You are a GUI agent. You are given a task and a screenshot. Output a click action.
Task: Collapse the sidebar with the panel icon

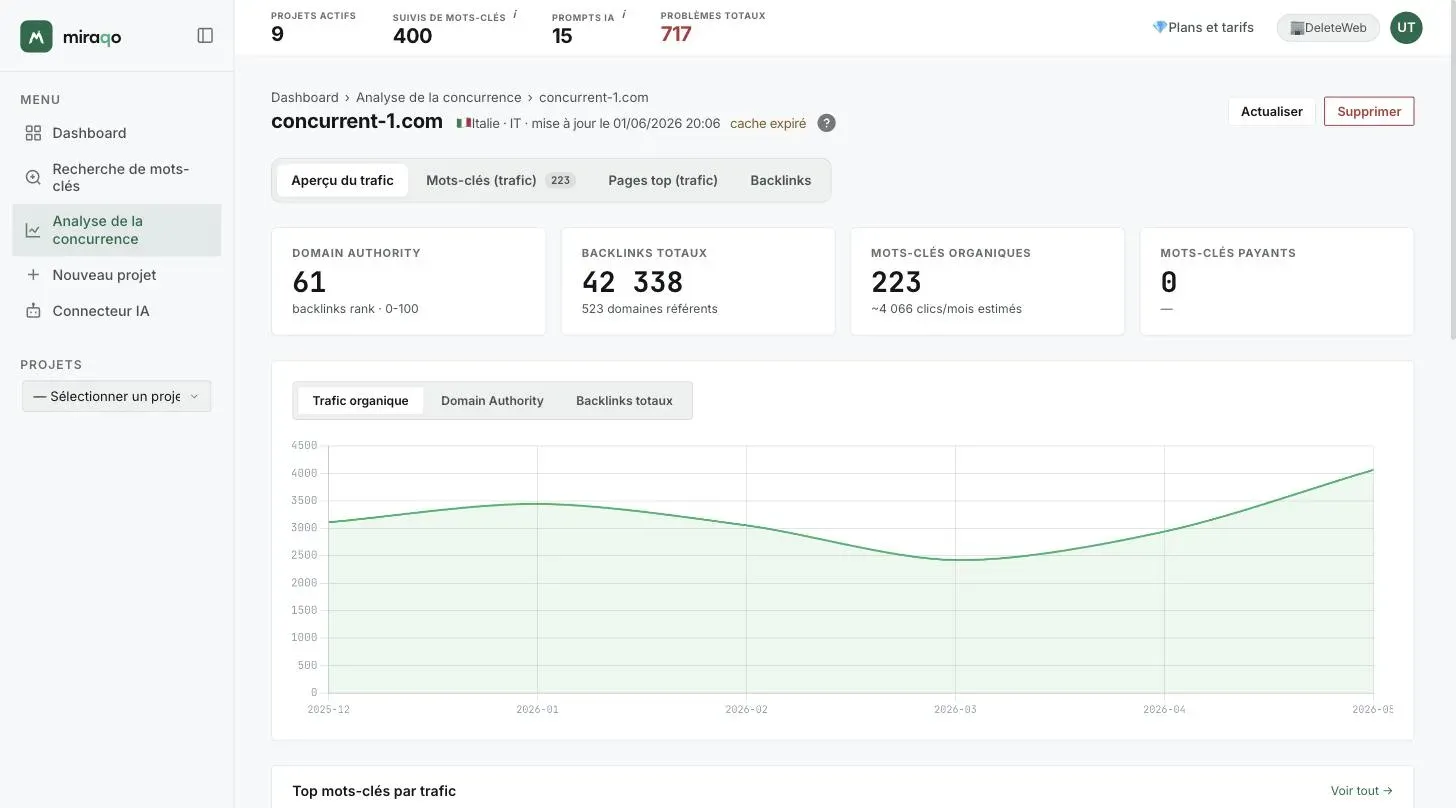[205, 36]
